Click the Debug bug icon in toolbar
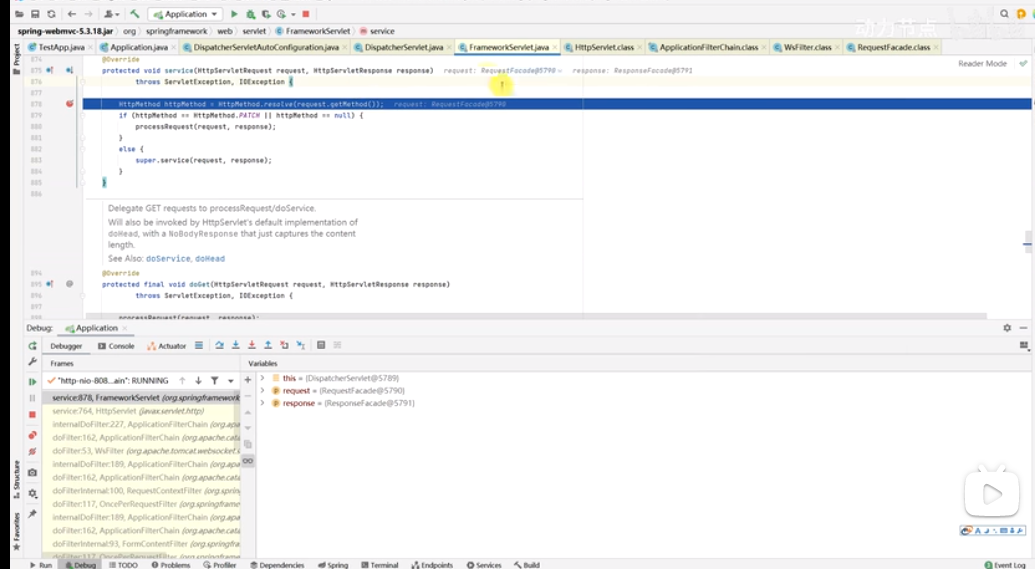Viewport: 1035px width, 569px height. (250, 14)
